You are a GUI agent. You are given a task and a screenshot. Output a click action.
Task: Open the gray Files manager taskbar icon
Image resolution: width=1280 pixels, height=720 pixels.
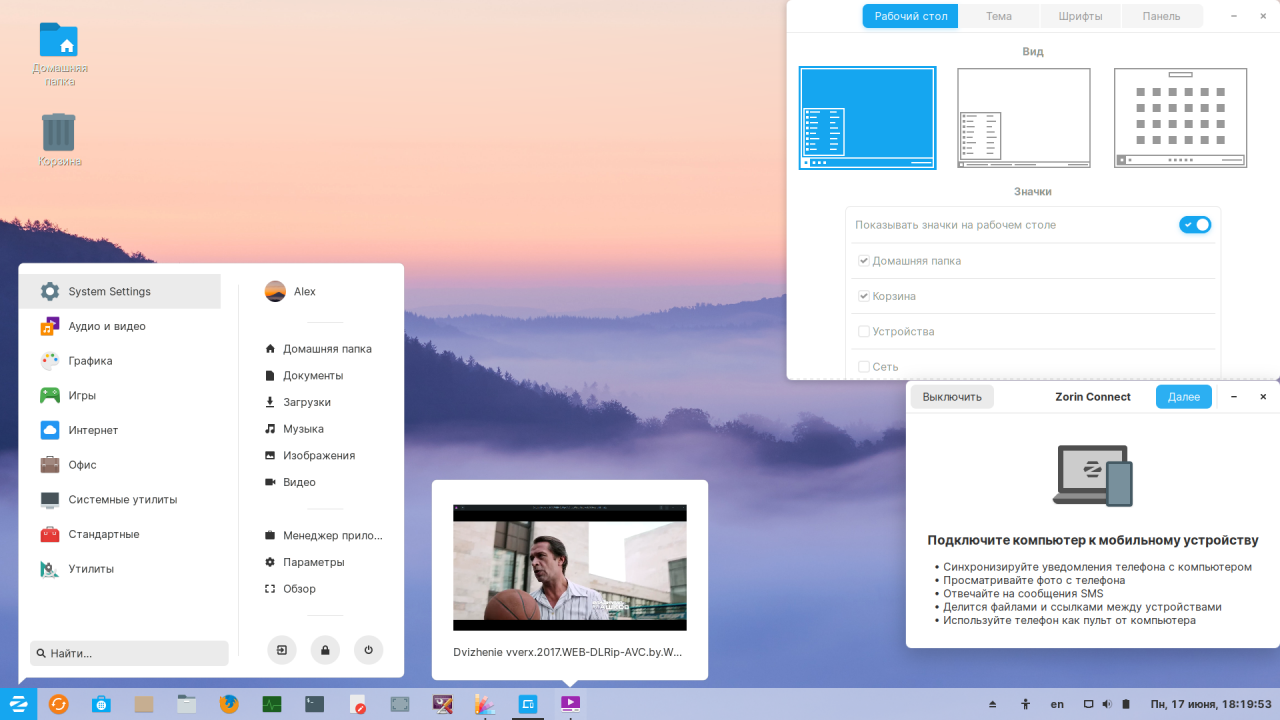coord(186,704)
